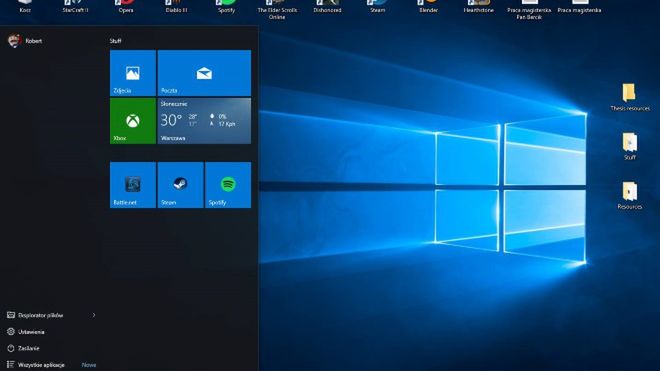The height and width of the screenshot is (371, 660).
Task: Launch the Battle.net tile
Action: (x=133, y=185)
